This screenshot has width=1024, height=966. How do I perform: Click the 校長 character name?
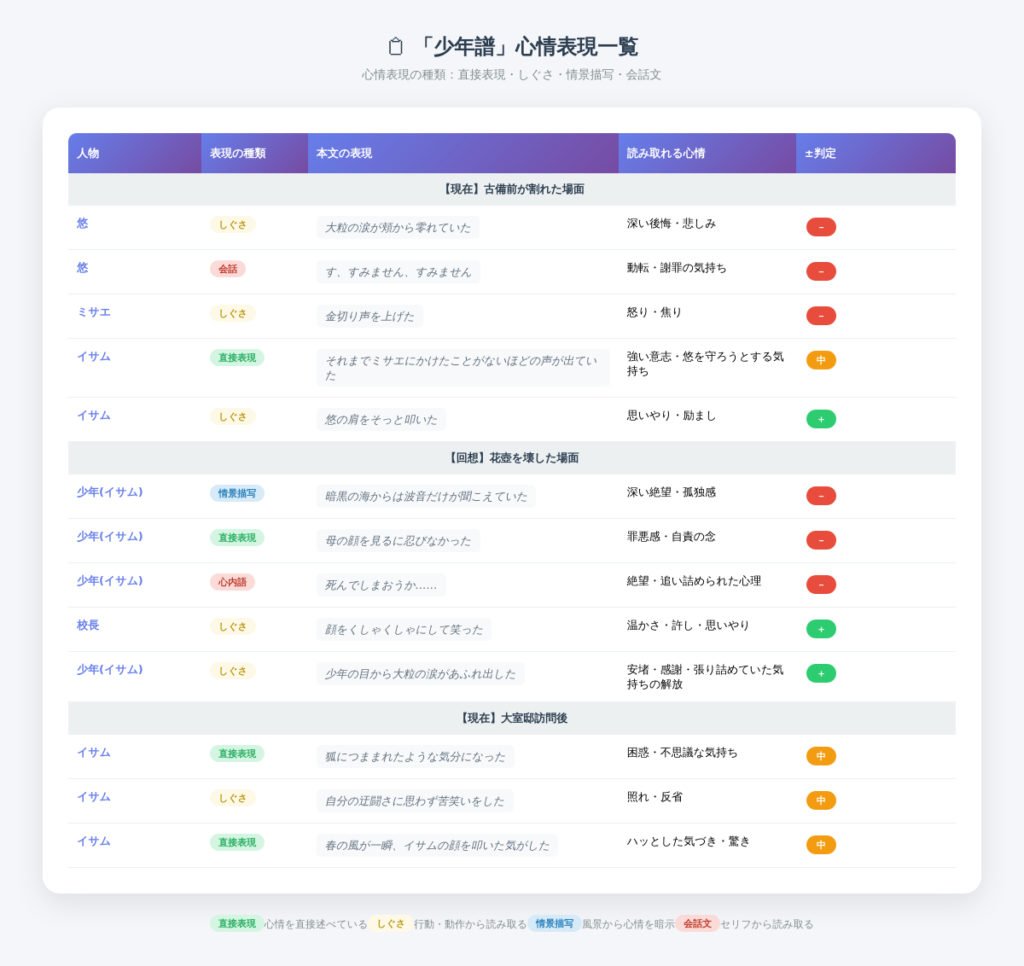pos(88,625)
